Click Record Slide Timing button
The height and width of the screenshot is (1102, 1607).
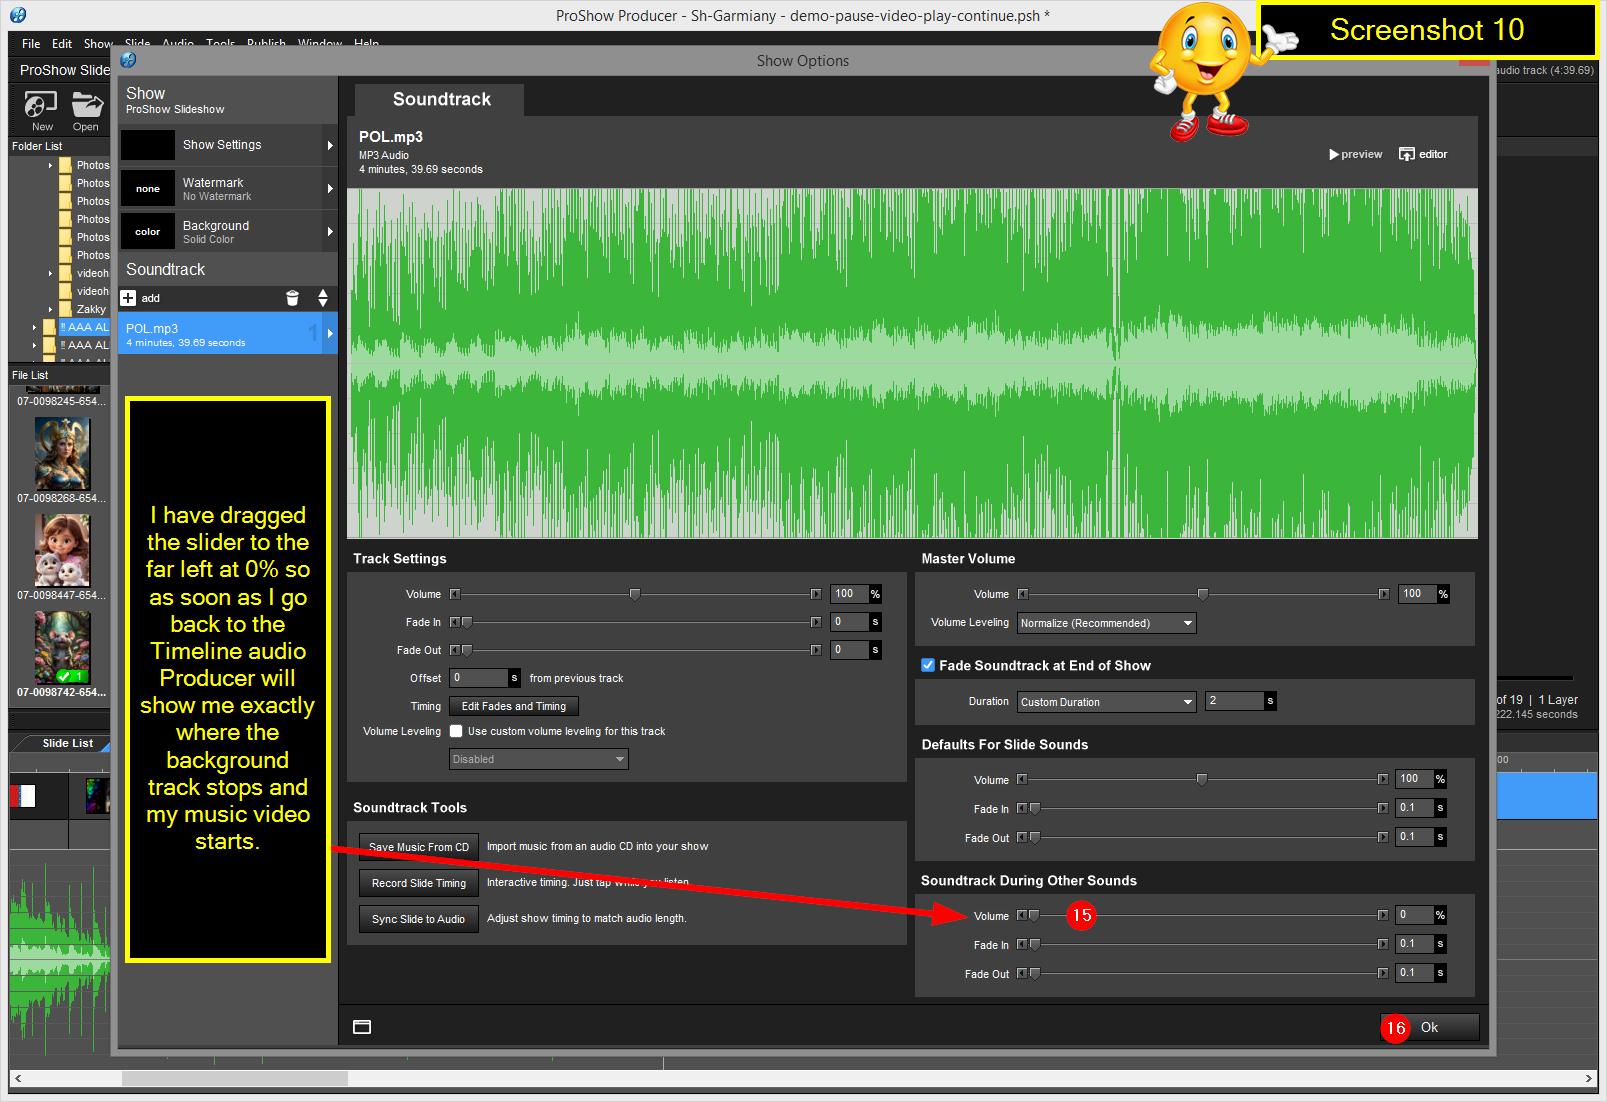(x=418, y=883)
